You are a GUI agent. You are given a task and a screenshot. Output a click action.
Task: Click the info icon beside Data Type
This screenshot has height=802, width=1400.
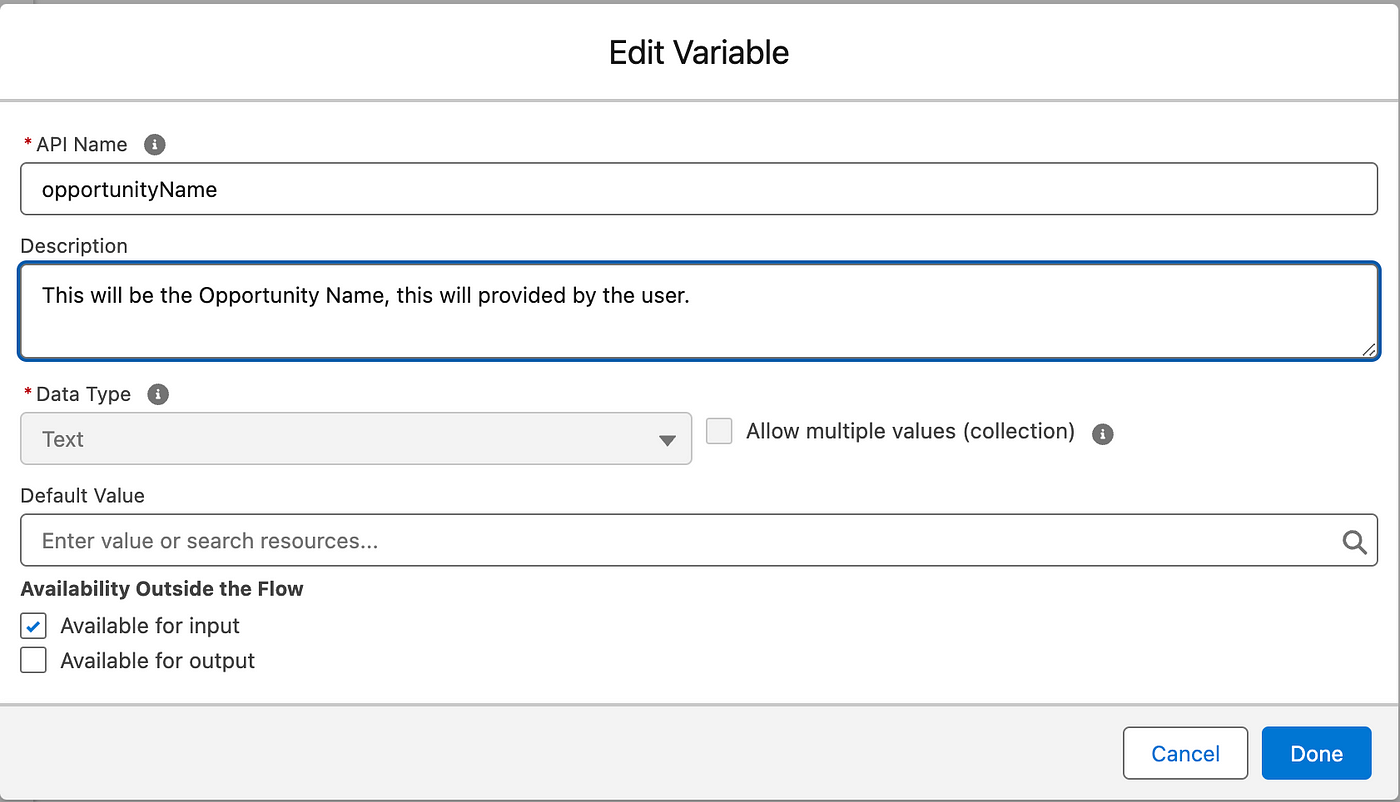tap(157, 394)
